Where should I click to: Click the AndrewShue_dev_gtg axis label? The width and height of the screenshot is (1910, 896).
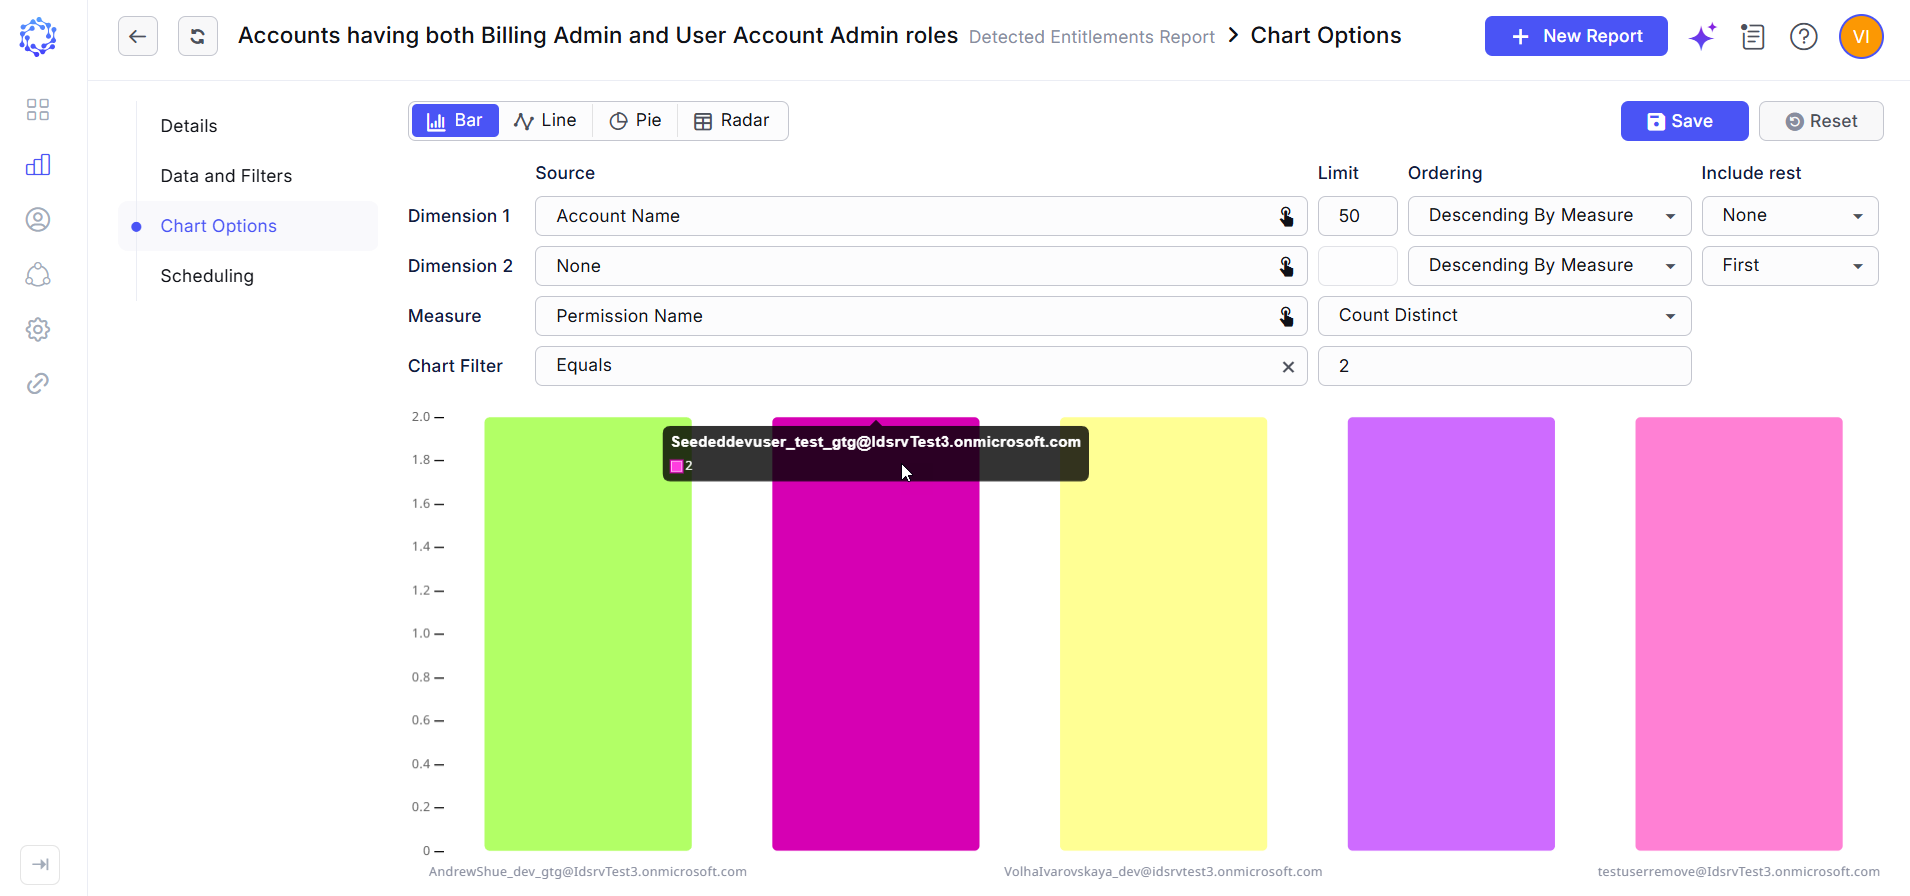click(x=588, y=872)
